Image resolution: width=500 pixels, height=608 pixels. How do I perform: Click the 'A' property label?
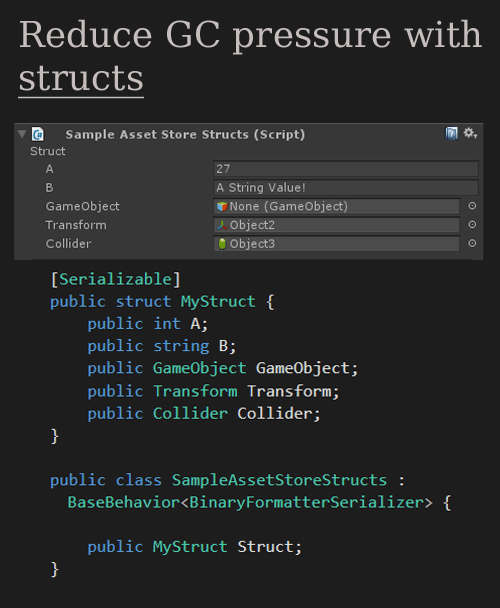(x=49, y=169)
